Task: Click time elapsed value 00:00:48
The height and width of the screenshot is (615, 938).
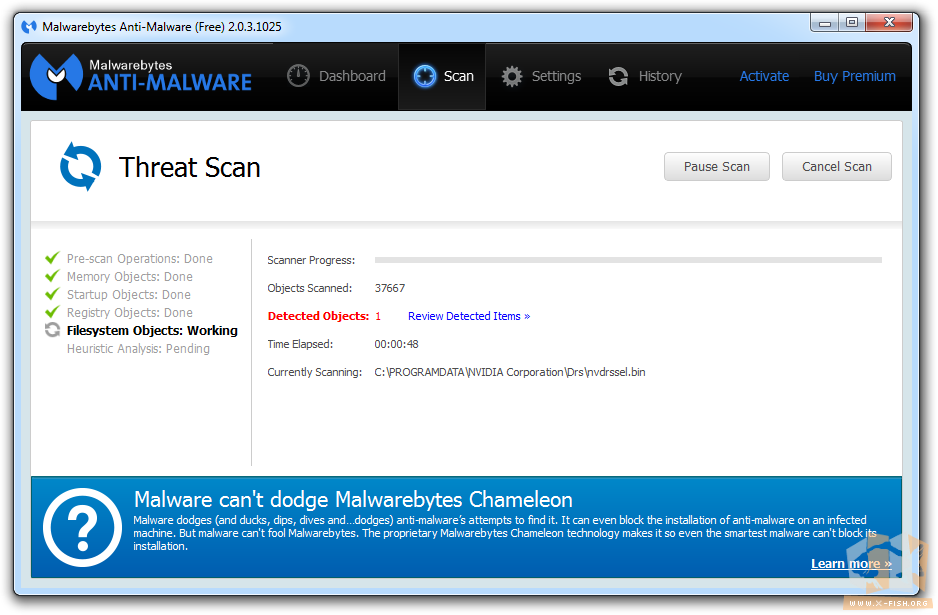Action: tap(396, 344)
